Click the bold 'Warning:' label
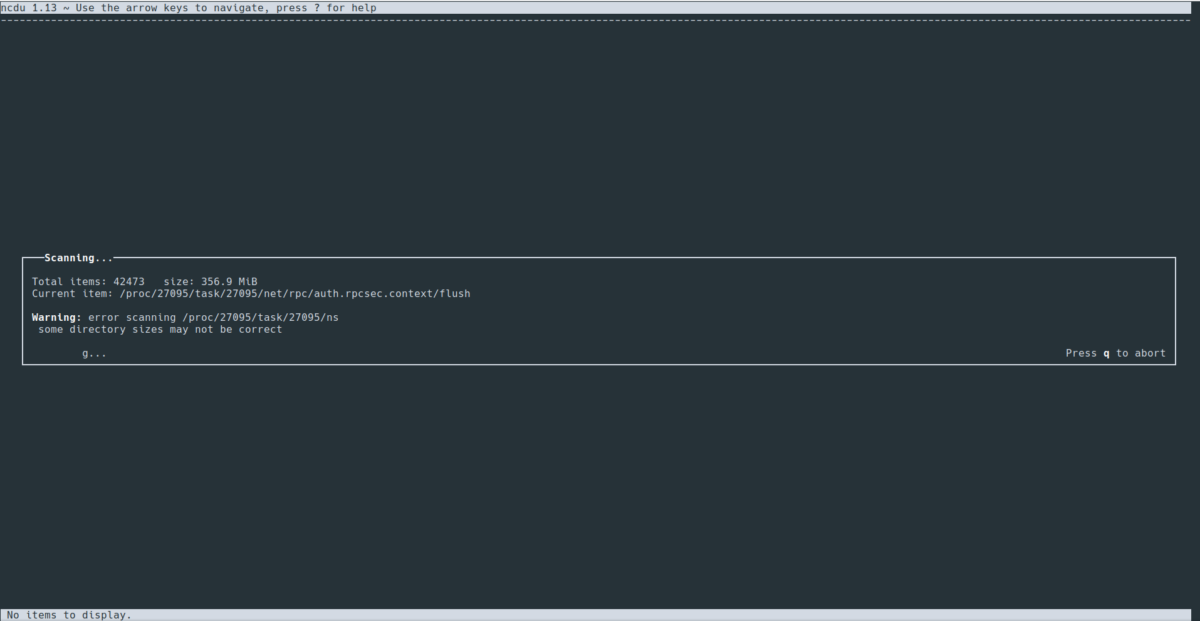Image resolution: width=1200 pixels, height=621 pixels. (56, 317)
